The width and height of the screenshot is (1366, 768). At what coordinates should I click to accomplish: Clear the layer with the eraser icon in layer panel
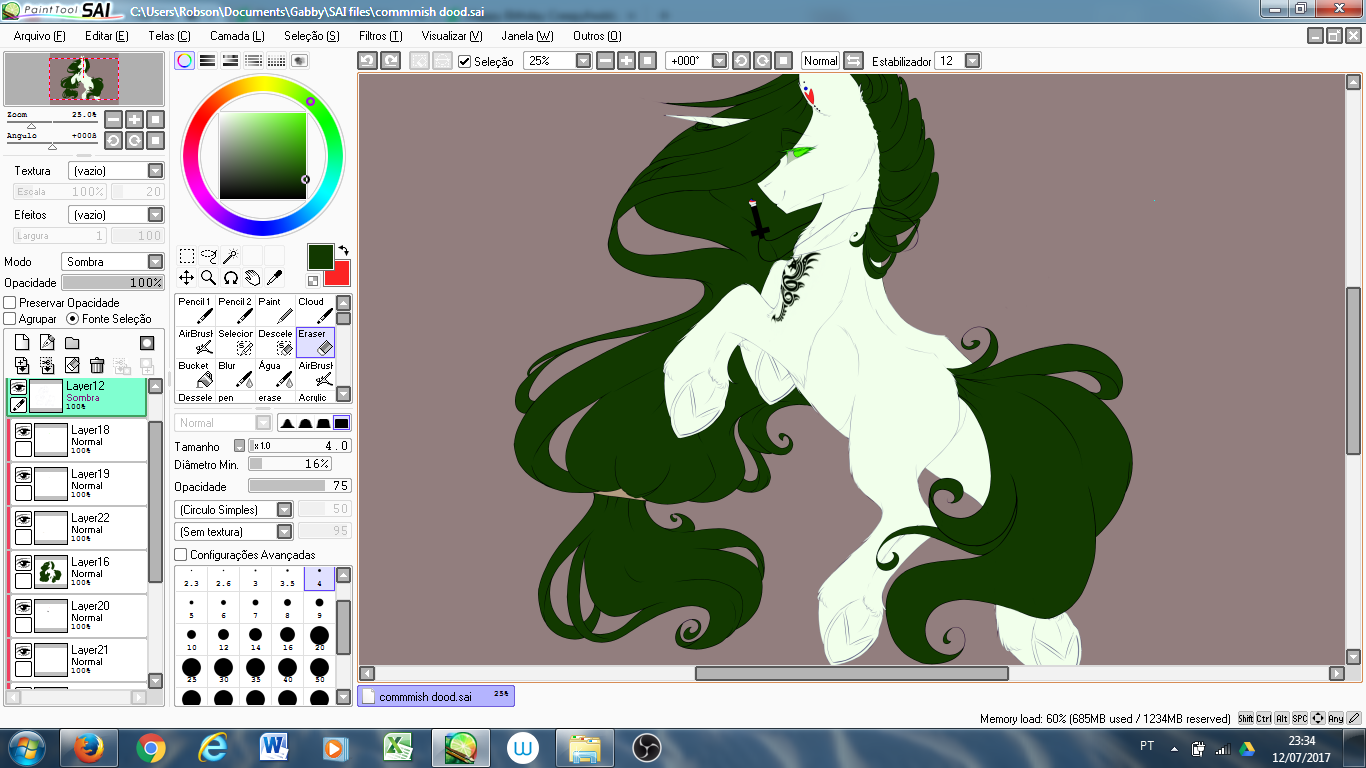[x=72, y=366]
